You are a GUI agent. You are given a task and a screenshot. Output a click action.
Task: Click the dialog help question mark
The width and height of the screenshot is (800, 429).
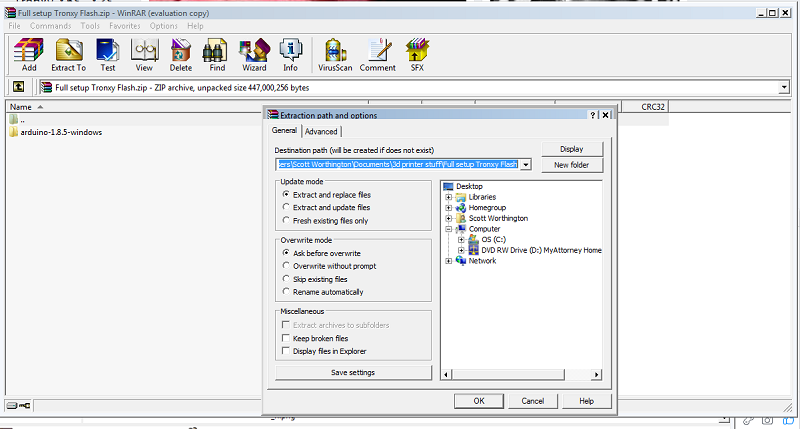(592, 115)
